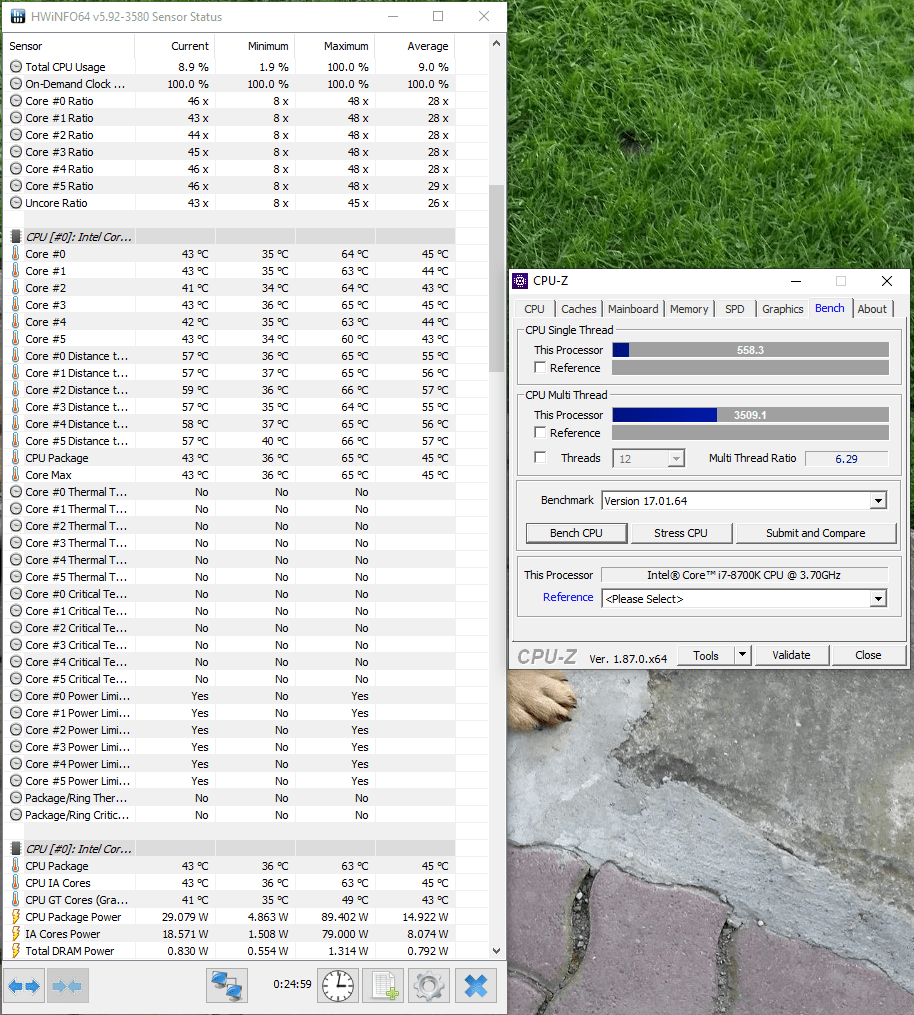Click the blue X to close sensor status
914x1015 pixels.
tap(476, 986)
